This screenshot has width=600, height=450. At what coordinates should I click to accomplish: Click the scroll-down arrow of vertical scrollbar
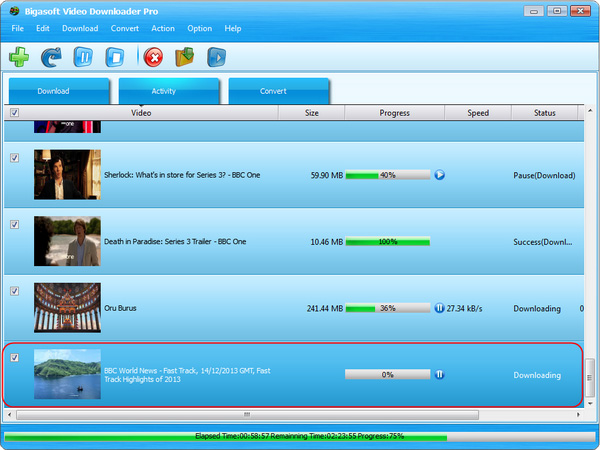(590, 403)
